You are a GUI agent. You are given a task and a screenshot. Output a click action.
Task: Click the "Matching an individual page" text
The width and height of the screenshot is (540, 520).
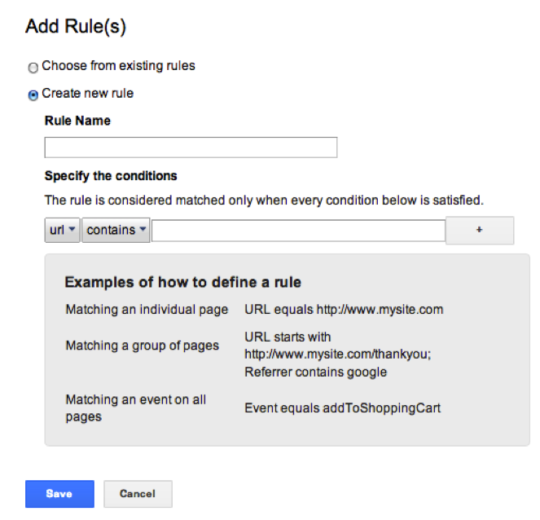pyautogui.click(x=147, y=309)
